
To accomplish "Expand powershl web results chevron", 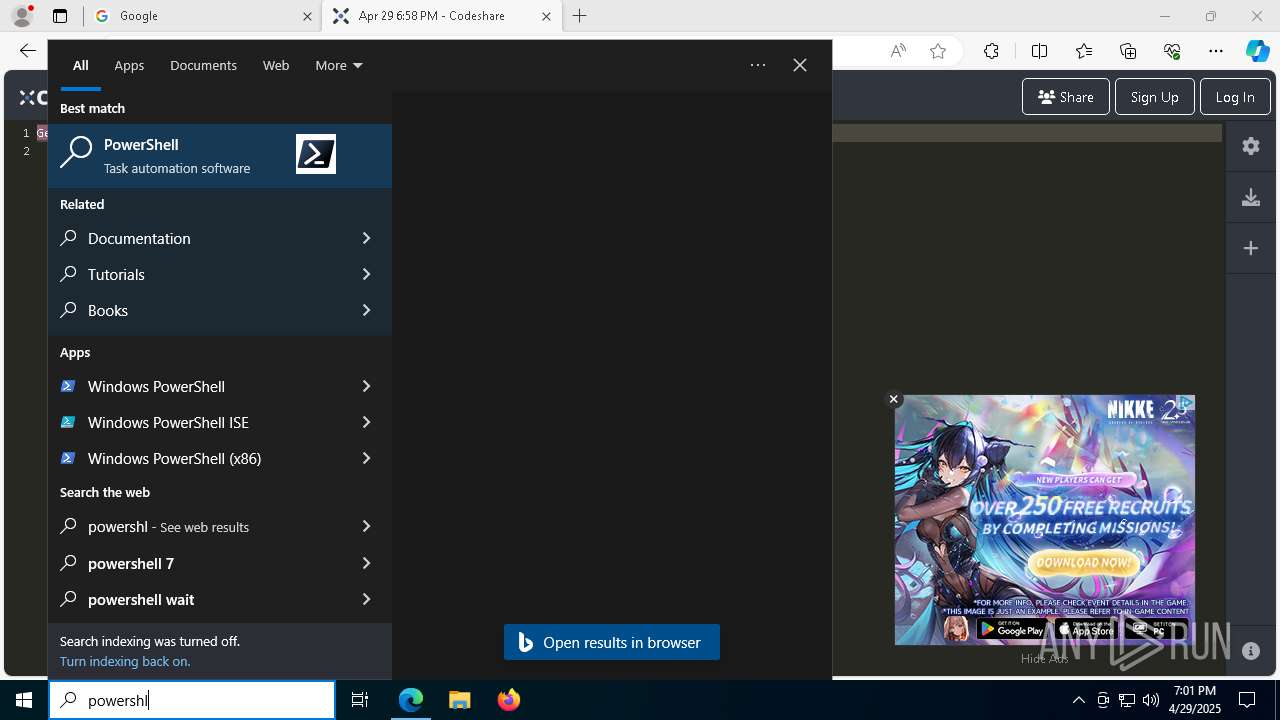I will click(366, 526).
